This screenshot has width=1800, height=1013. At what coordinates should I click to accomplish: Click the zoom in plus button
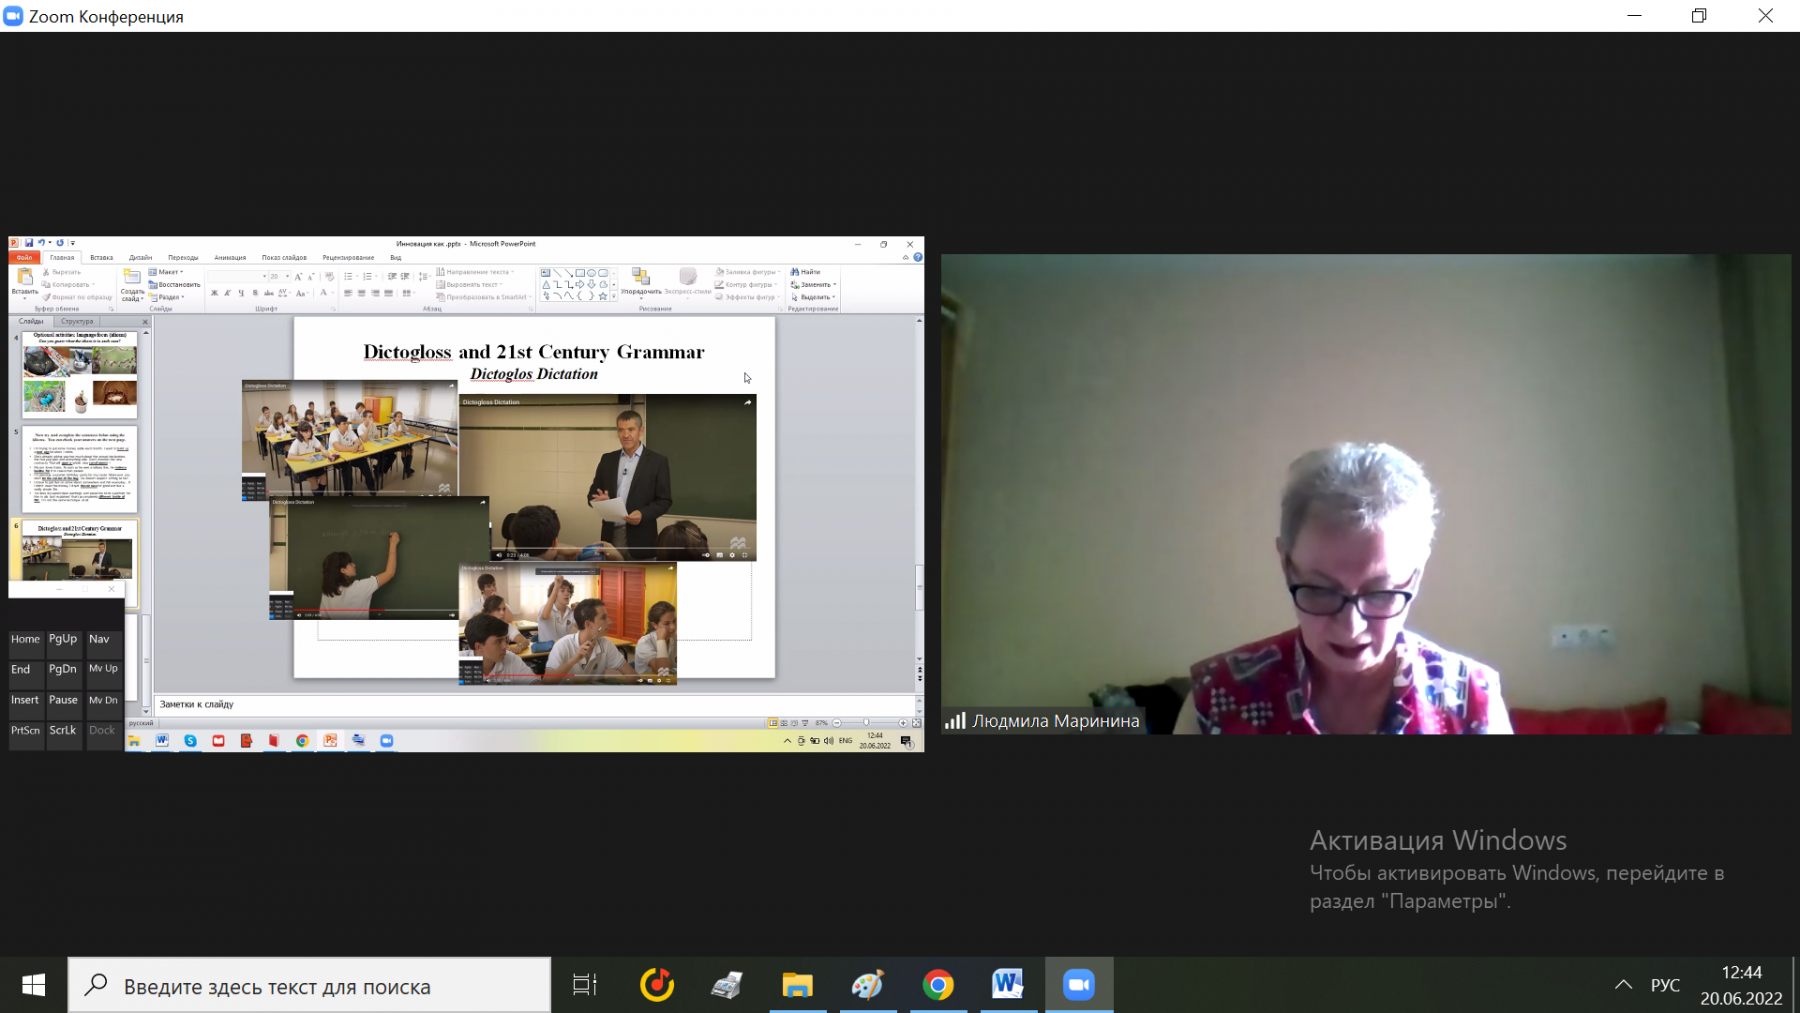[903, 723]
